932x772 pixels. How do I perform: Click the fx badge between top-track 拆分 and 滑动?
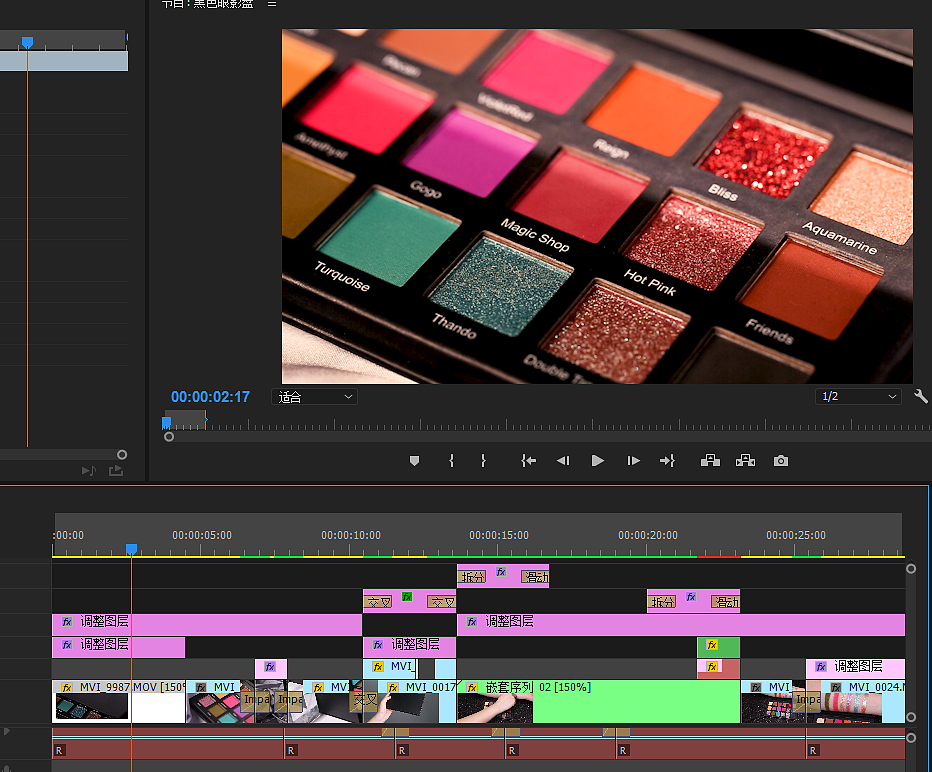[501, 572]
